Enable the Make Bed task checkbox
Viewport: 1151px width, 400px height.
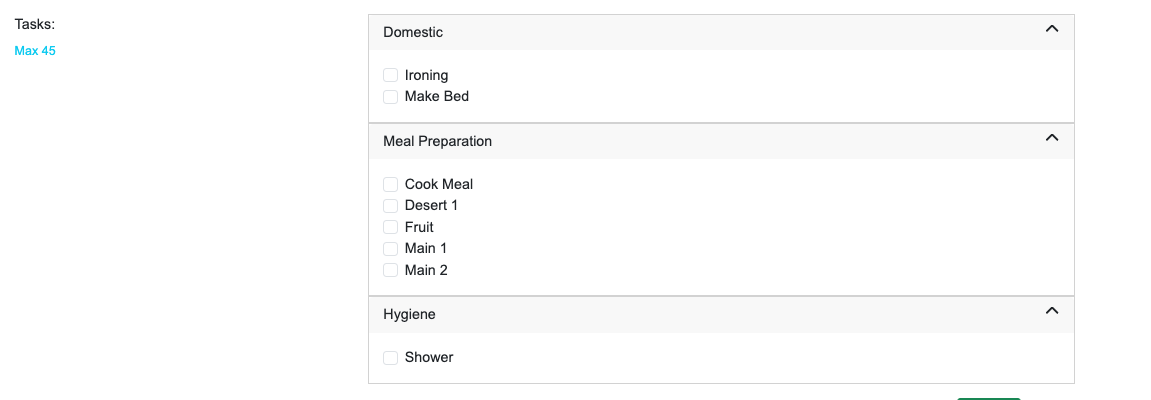point(391,97)
